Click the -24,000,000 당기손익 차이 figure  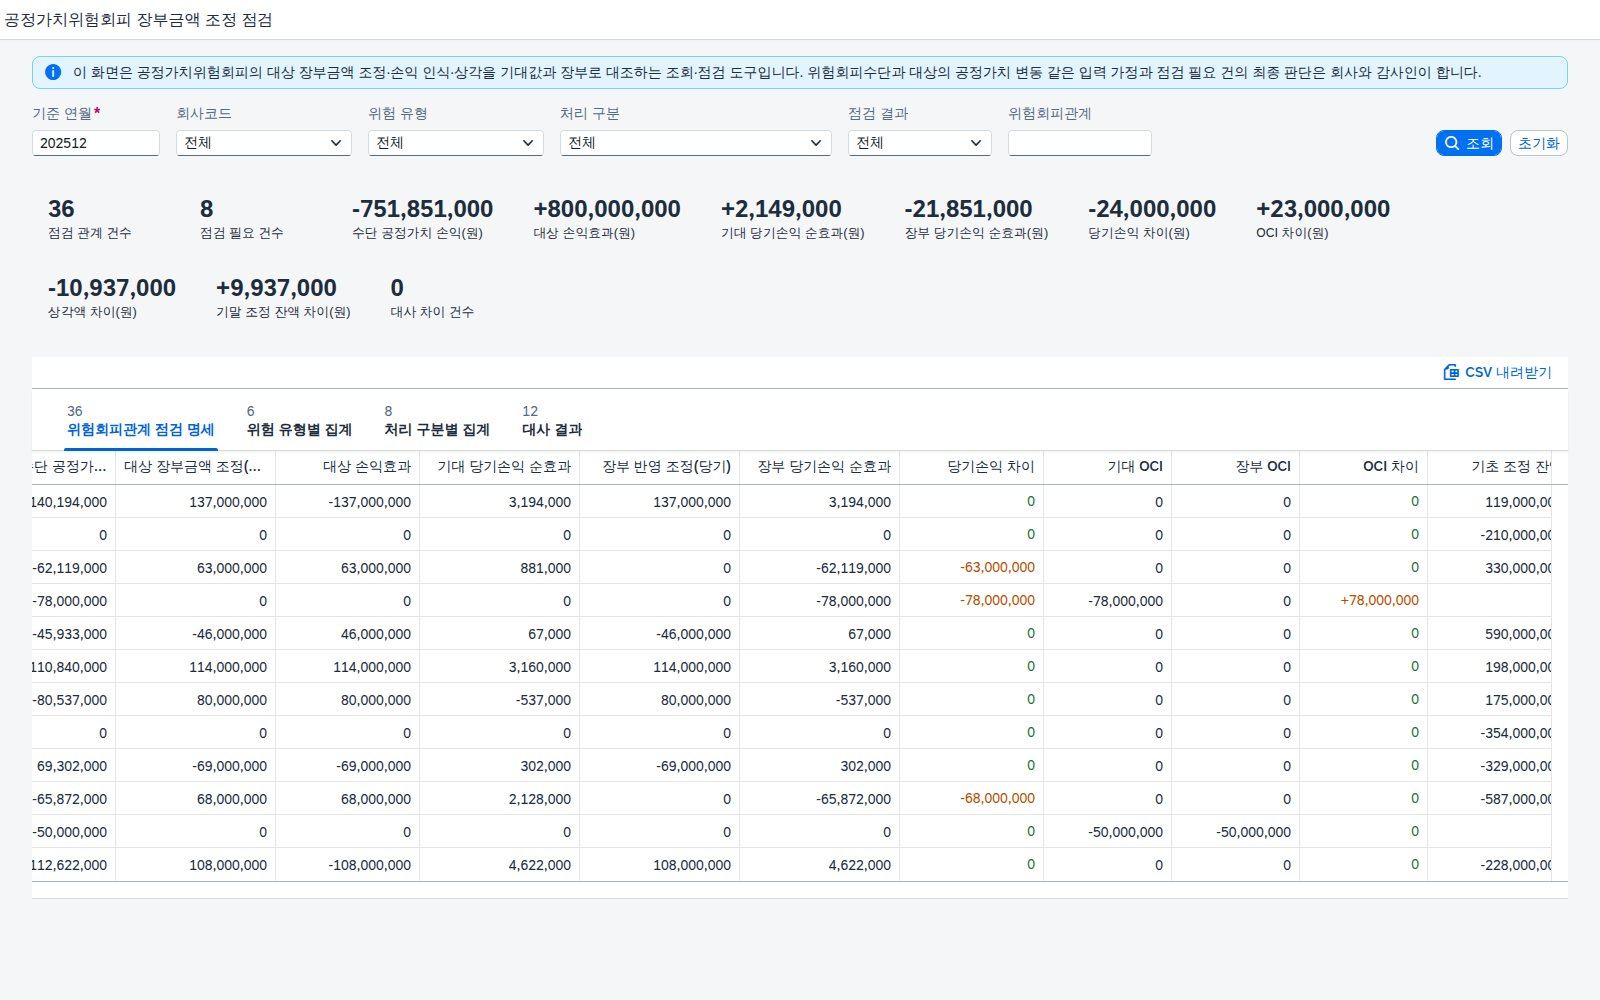(1152, 209)
